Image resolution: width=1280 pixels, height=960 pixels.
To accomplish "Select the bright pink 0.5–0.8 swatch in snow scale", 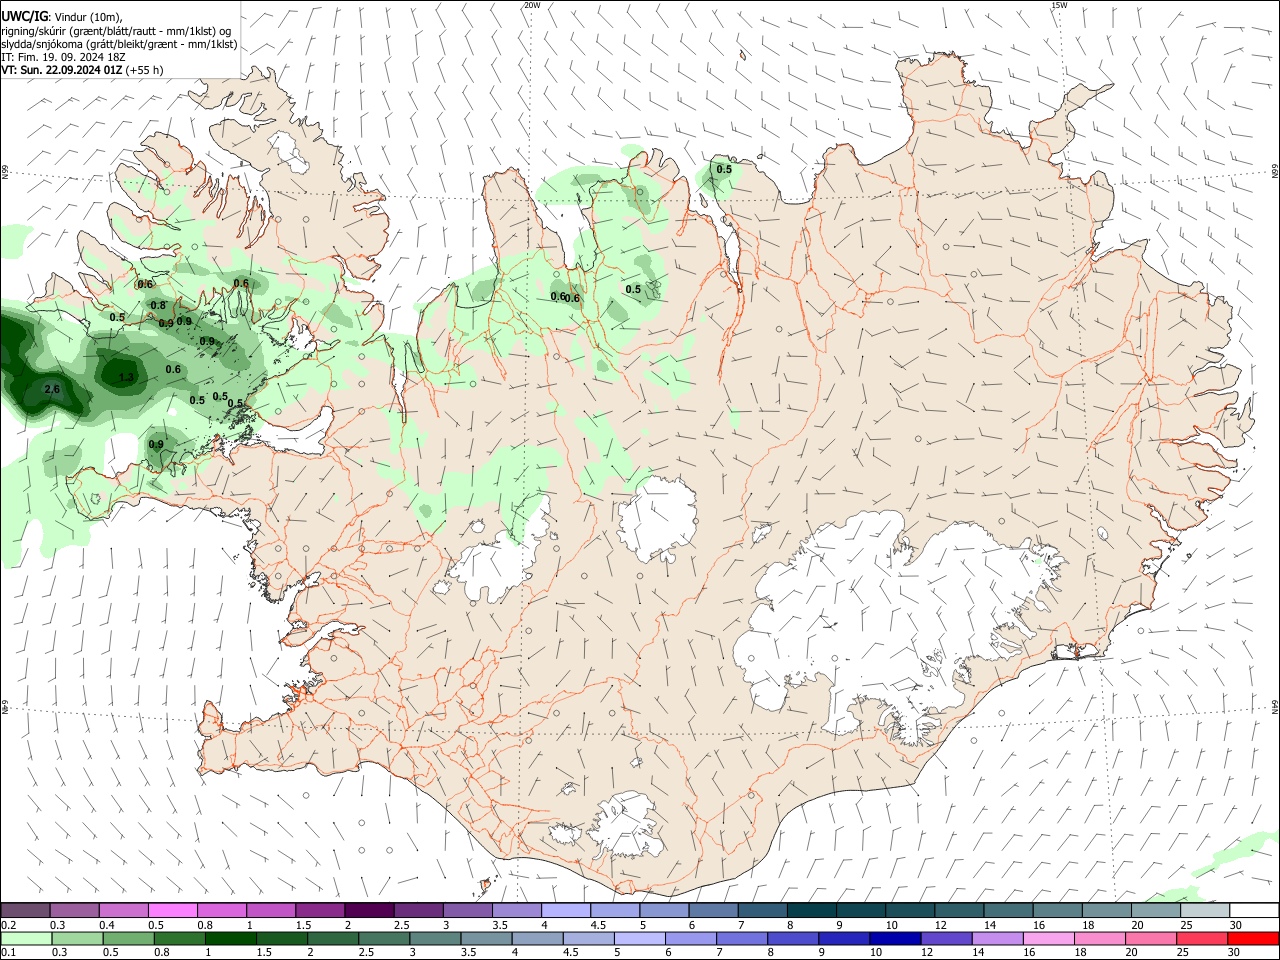I will [x=172, y=910].
